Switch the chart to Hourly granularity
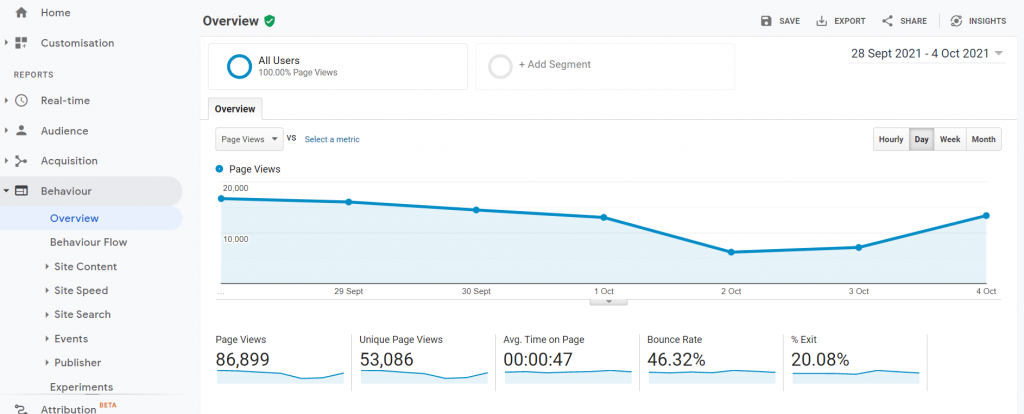Image resolution: width=1024 pixels, height=414 pixels. coord(890,140)
